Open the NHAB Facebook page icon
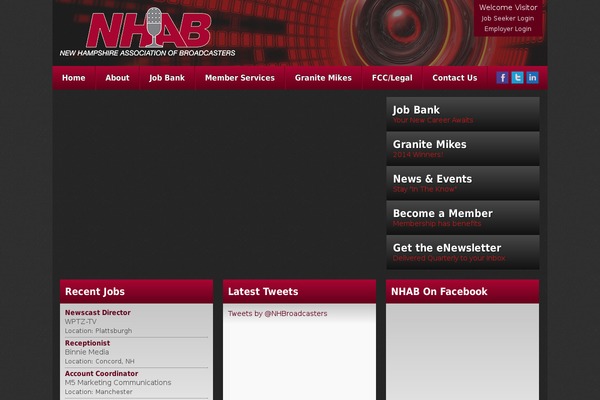This screenshot has height=400, width=600. [502, 78]
